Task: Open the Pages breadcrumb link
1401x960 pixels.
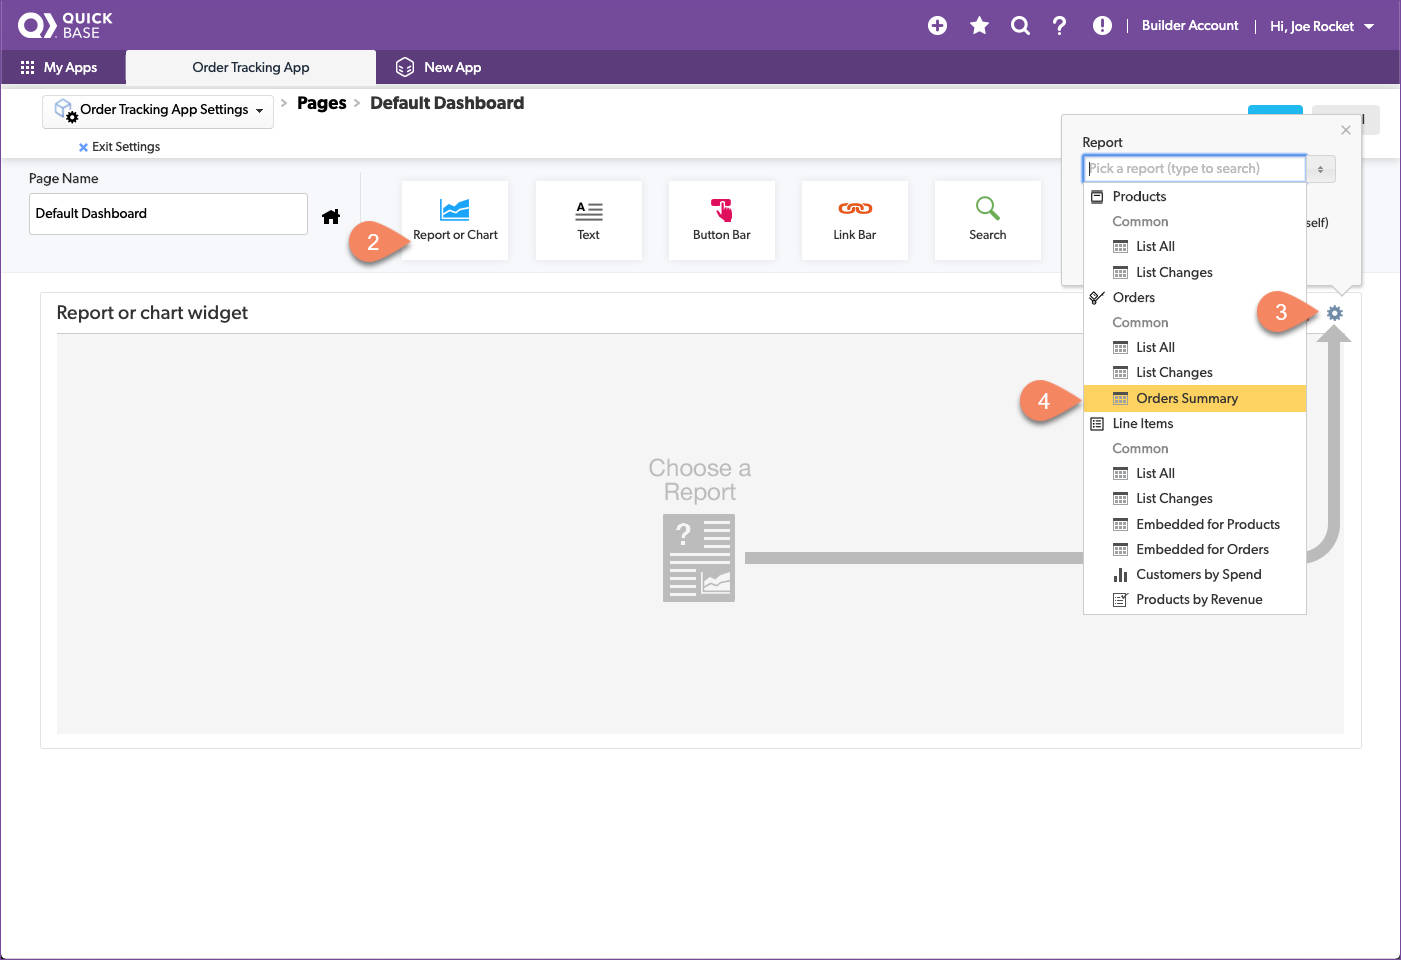Action: (x=321, y=102)
